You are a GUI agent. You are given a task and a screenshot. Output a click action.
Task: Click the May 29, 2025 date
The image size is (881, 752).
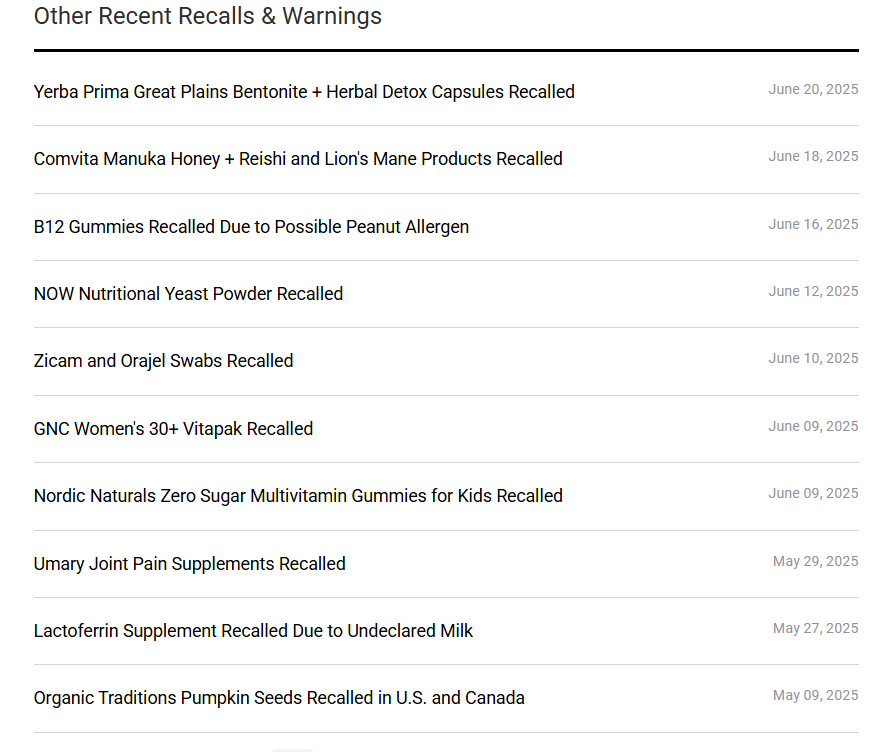pyautogui.click(x=815, y=561)
